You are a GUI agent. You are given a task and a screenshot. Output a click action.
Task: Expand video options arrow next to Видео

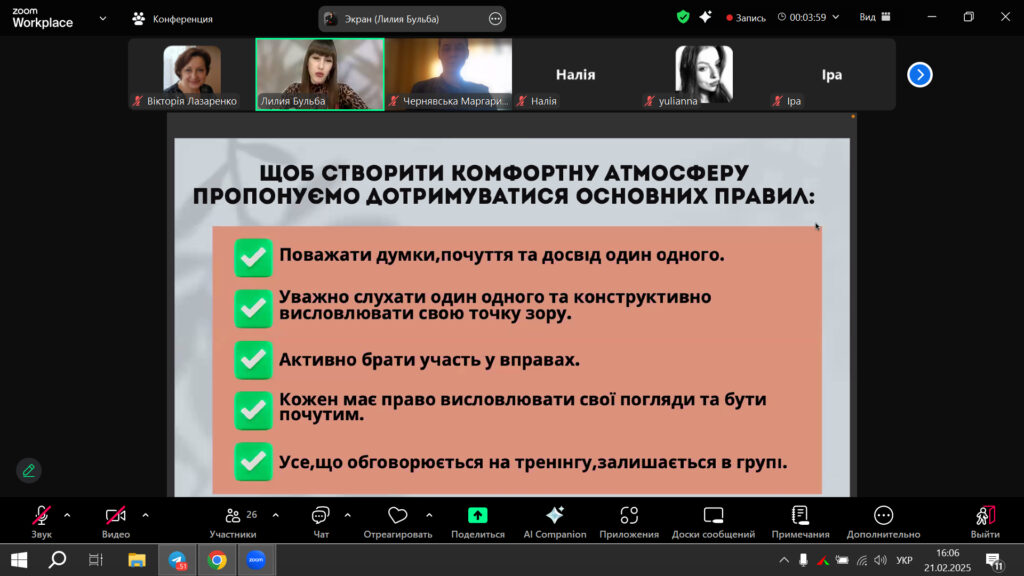(x=146, y=515)
